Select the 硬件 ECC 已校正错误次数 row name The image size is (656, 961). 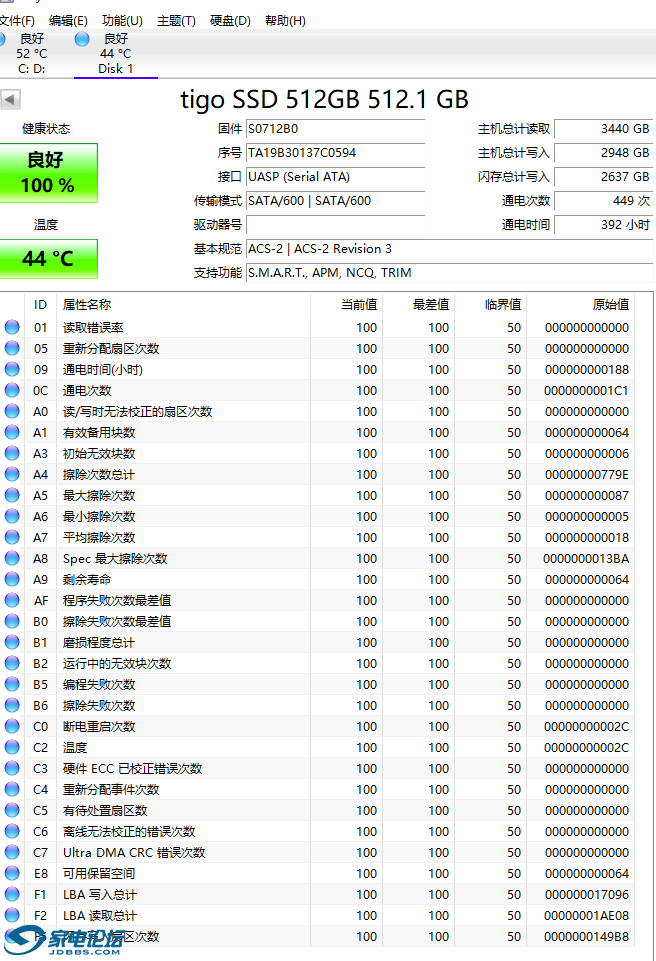tap(132, 768)
